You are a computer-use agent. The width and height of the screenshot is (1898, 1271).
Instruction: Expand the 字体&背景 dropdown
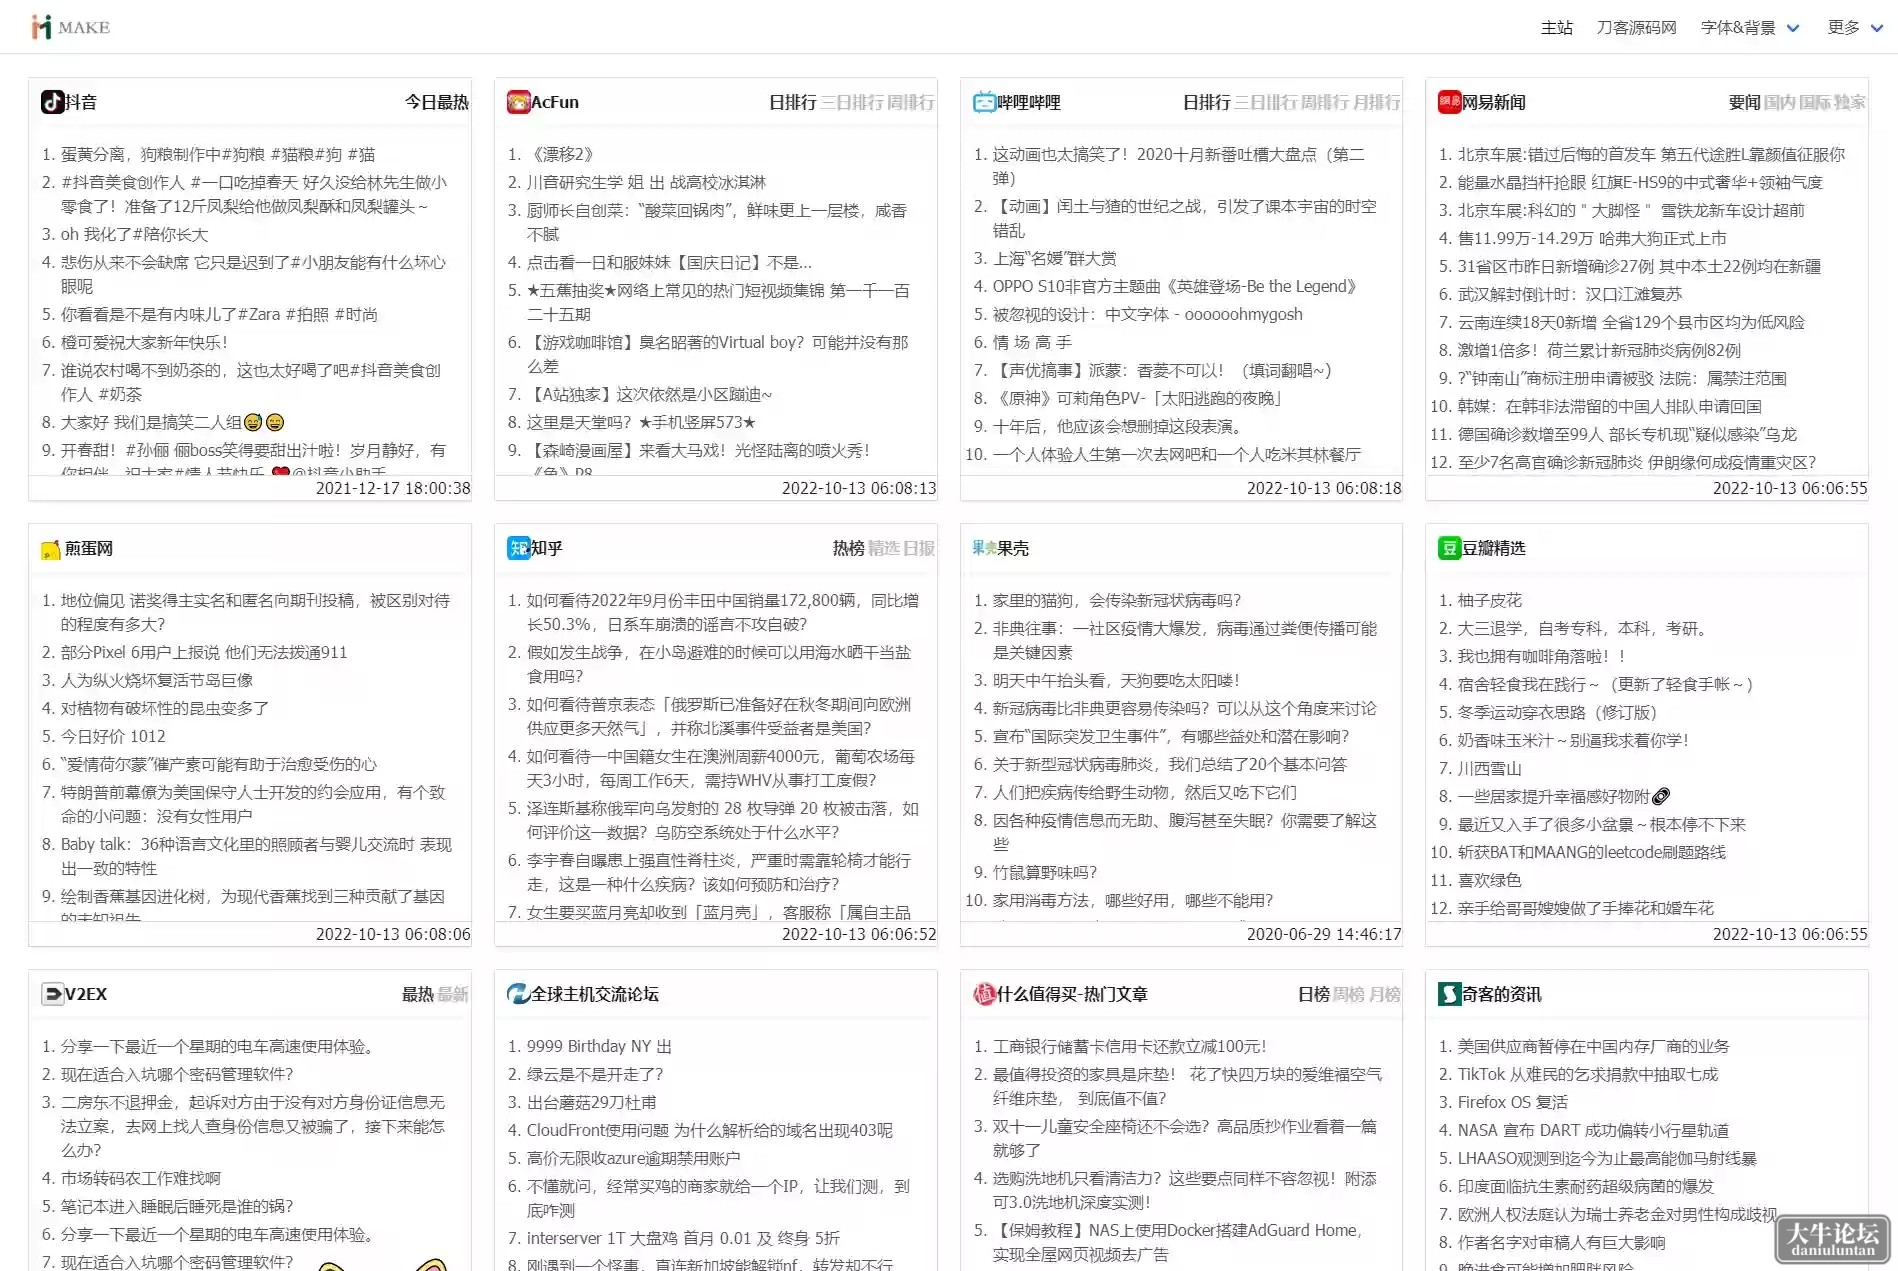[1750, 28]
